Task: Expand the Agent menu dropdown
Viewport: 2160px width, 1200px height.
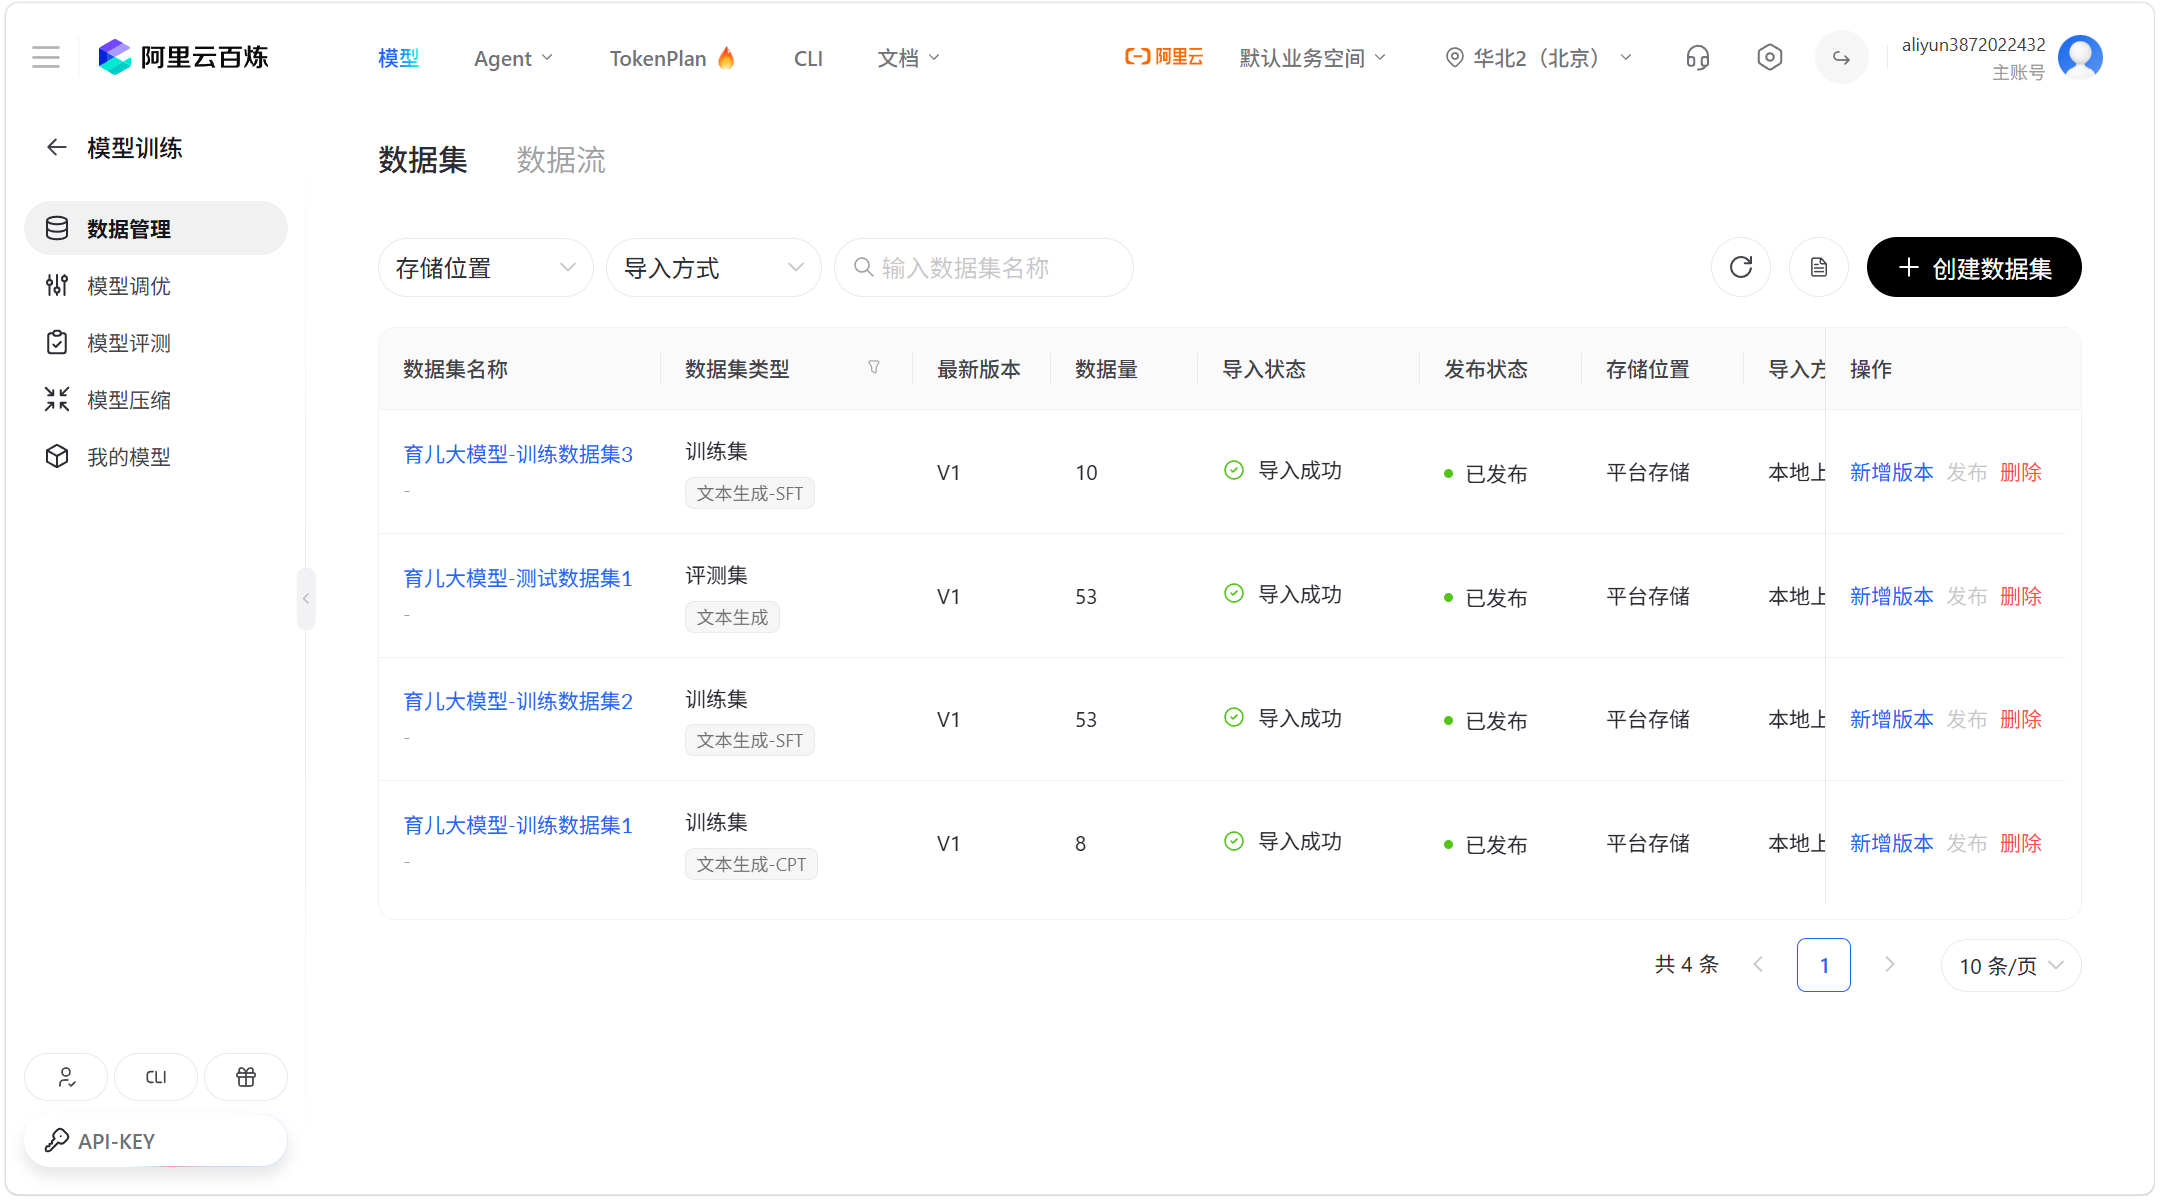Action: (x=513, y=59)
